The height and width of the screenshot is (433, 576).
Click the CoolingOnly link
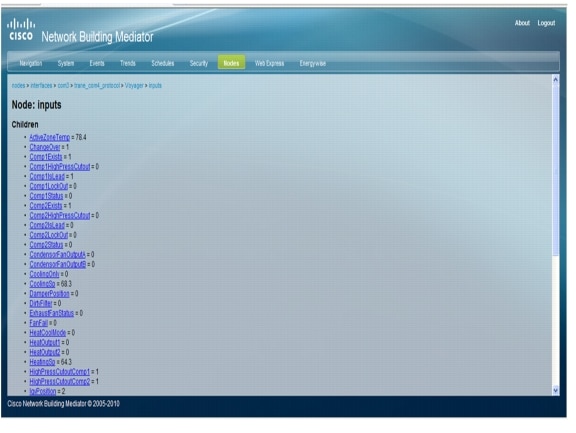(44, 274)
